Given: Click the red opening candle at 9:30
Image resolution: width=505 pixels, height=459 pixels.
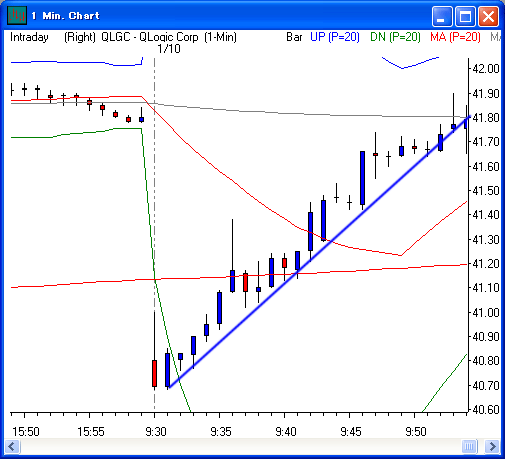Looking at the screenshot, I should (x=154, y=373).
